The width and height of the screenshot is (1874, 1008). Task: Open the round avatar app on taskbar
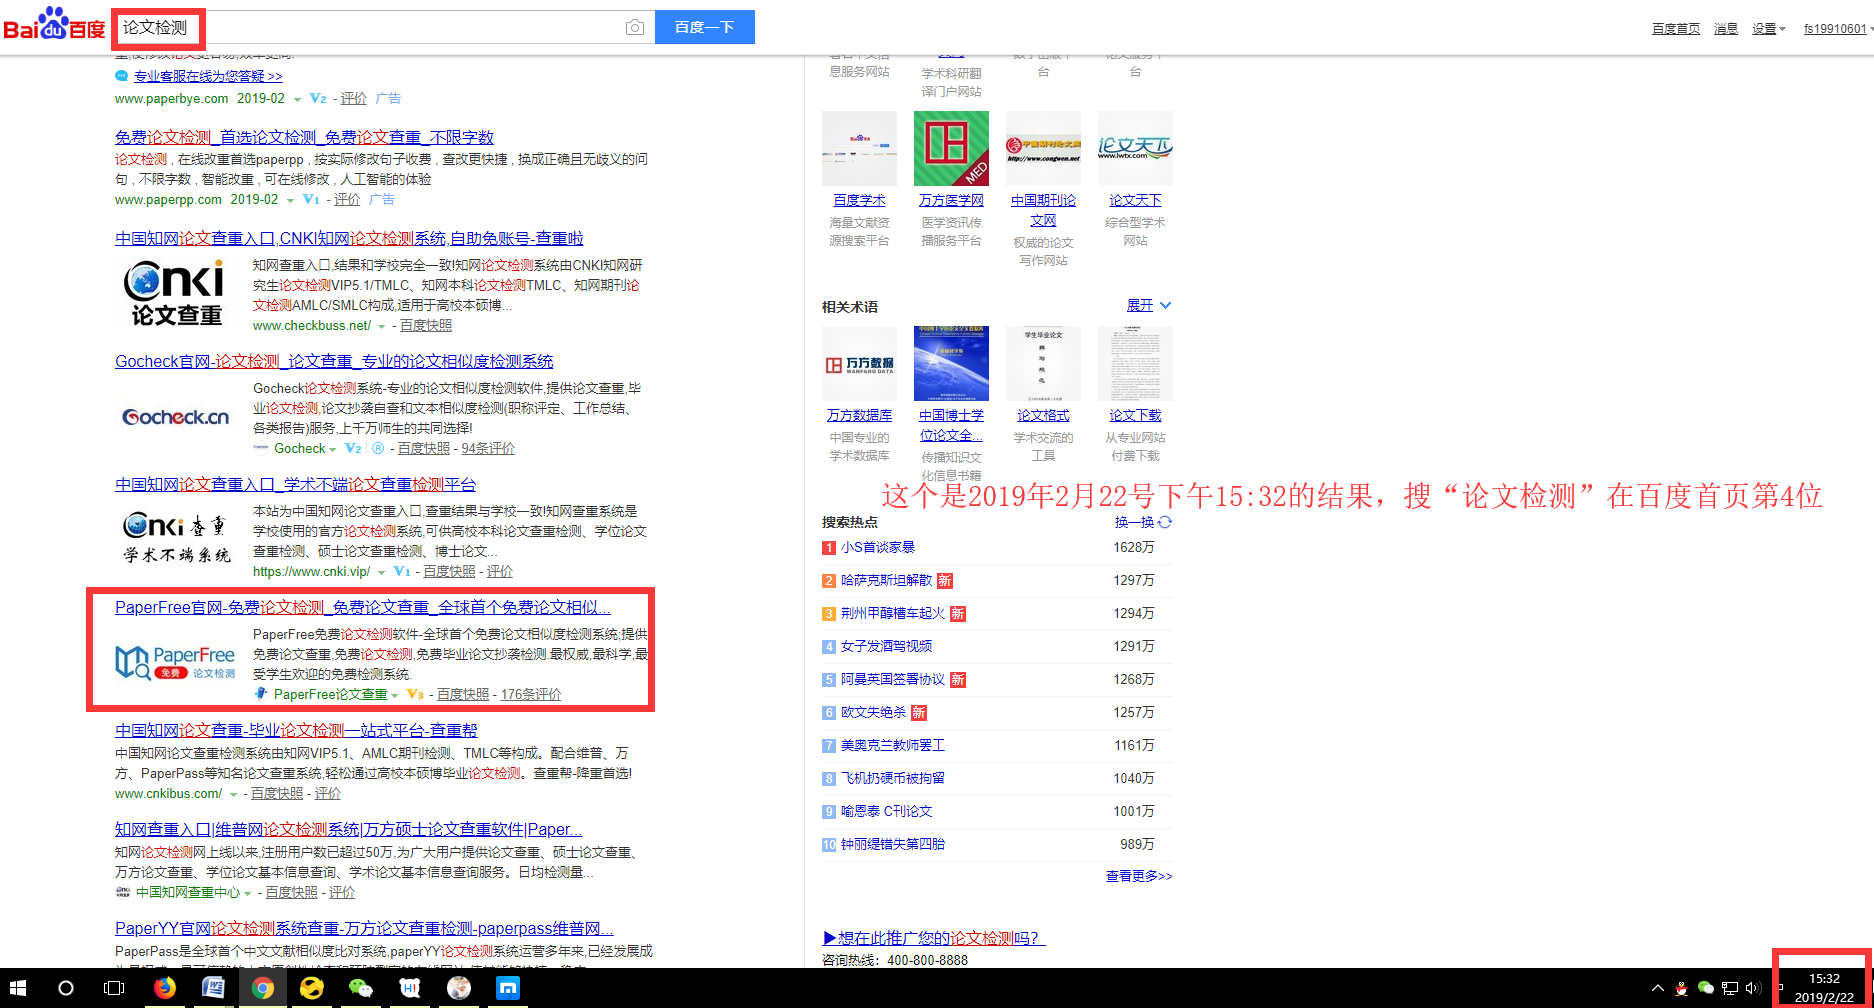coord(459,988)
